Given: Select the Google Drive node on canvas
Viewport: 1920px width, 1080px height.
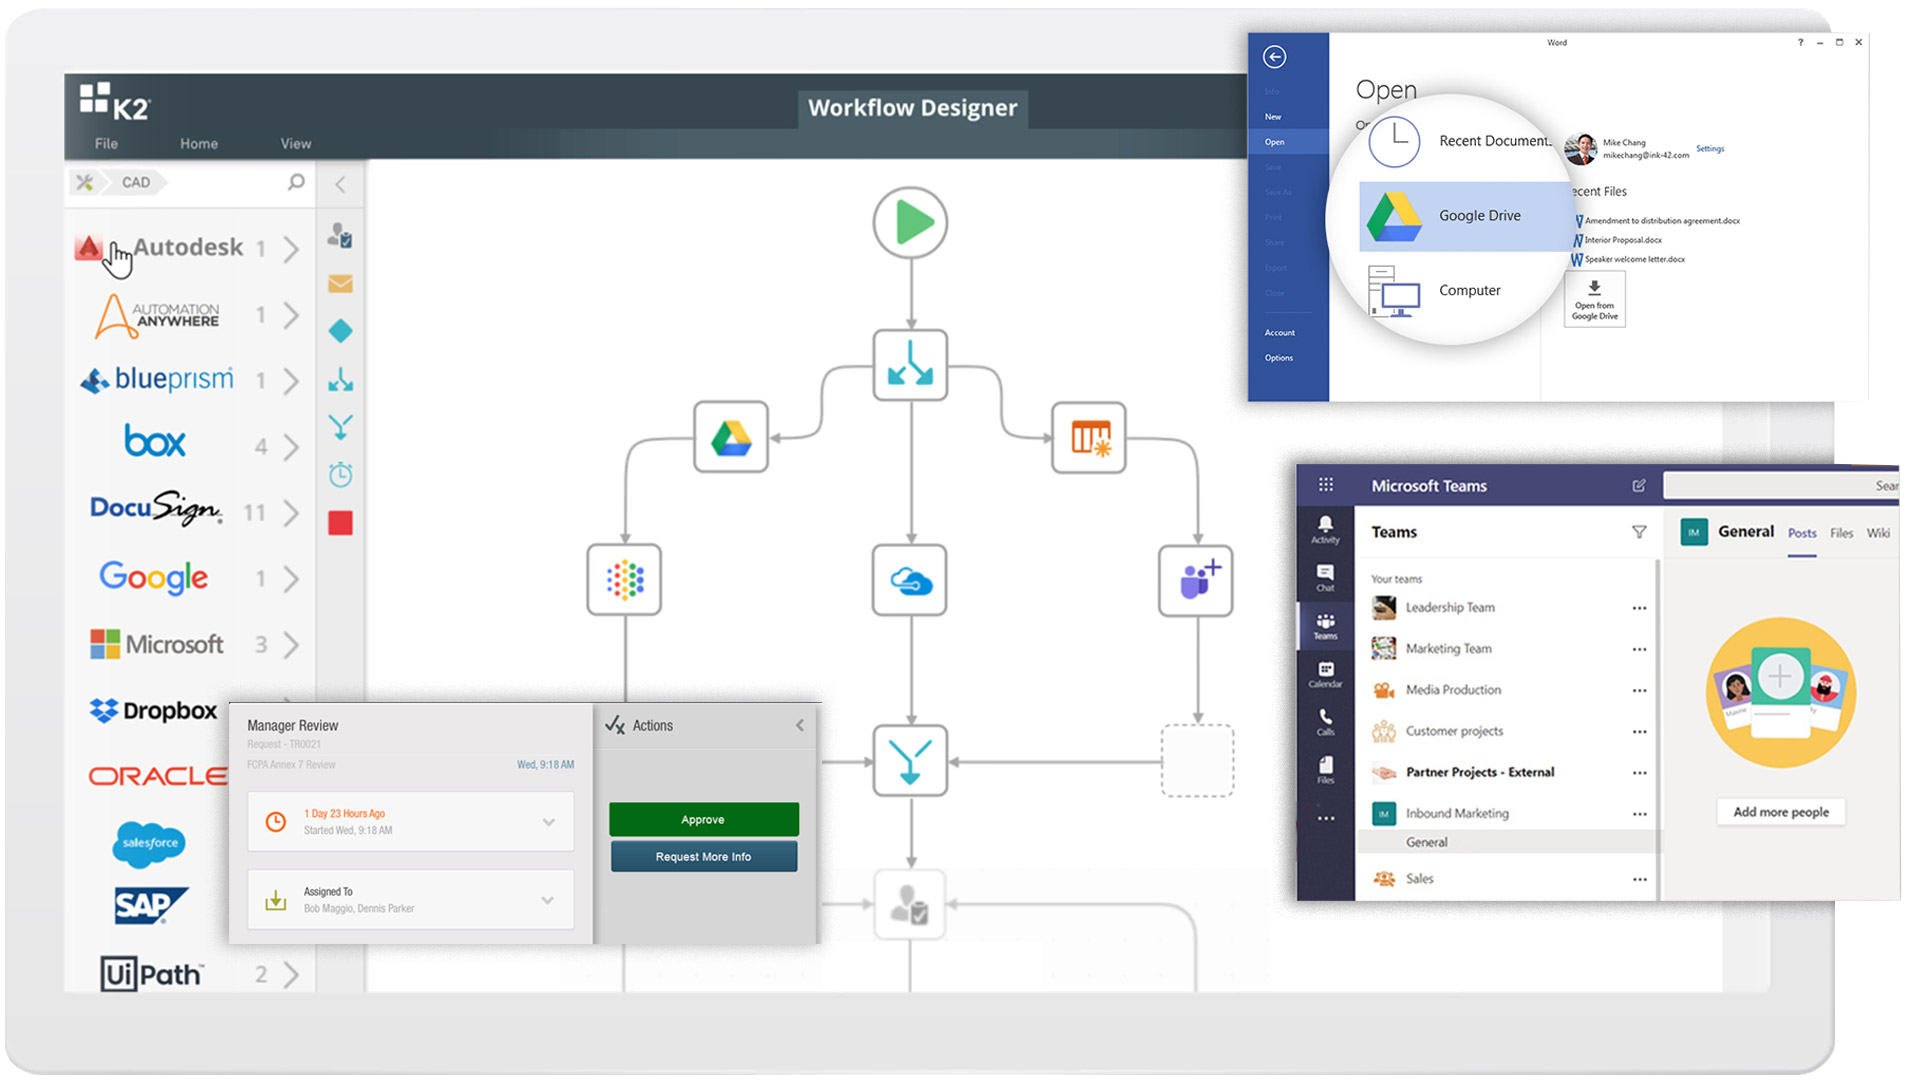Looking at the screenshot, I should point(731,437).
